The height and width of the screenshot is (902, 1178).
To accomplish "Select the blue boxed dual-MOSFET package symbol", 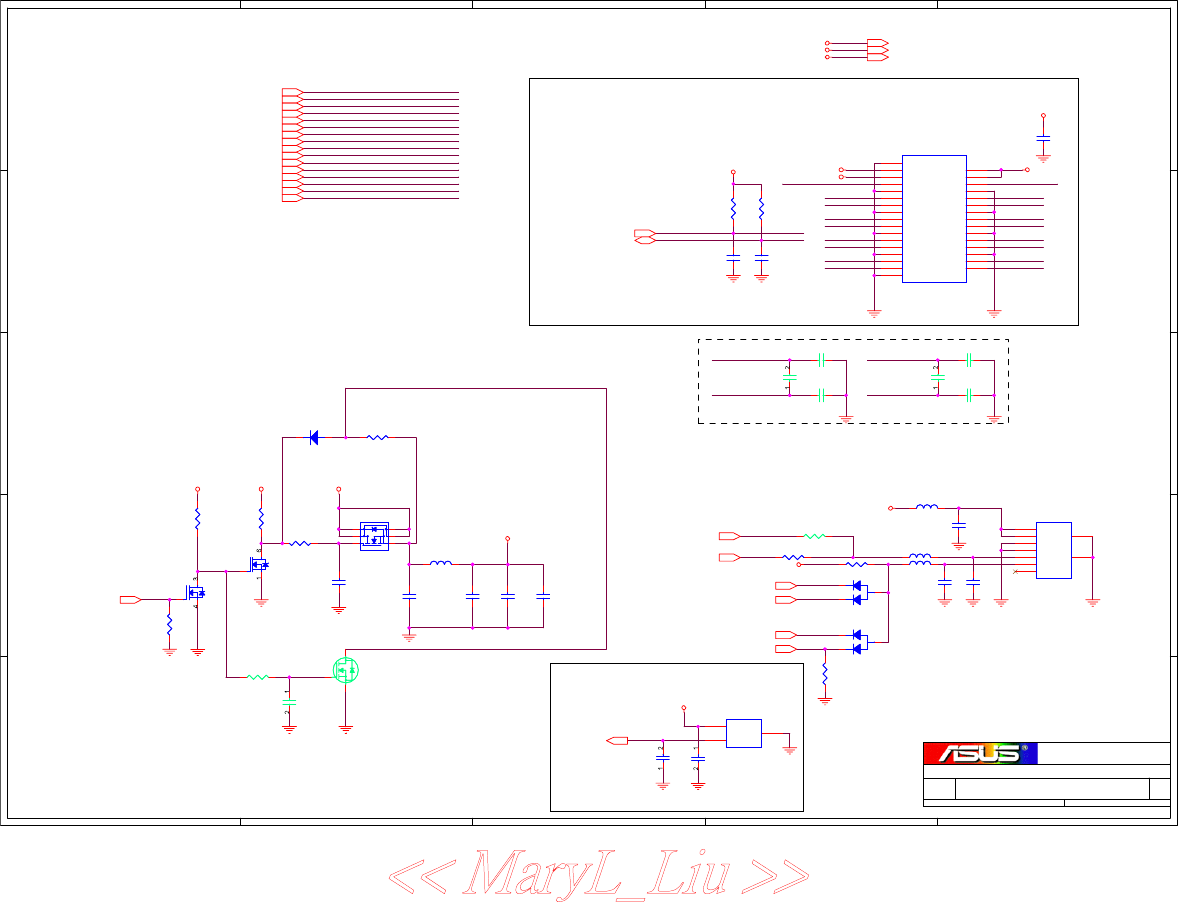I will 374,536.
